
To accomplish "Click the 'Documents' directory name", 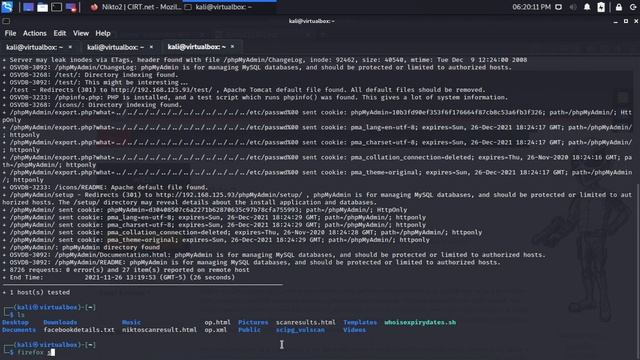I will point(19,330).
